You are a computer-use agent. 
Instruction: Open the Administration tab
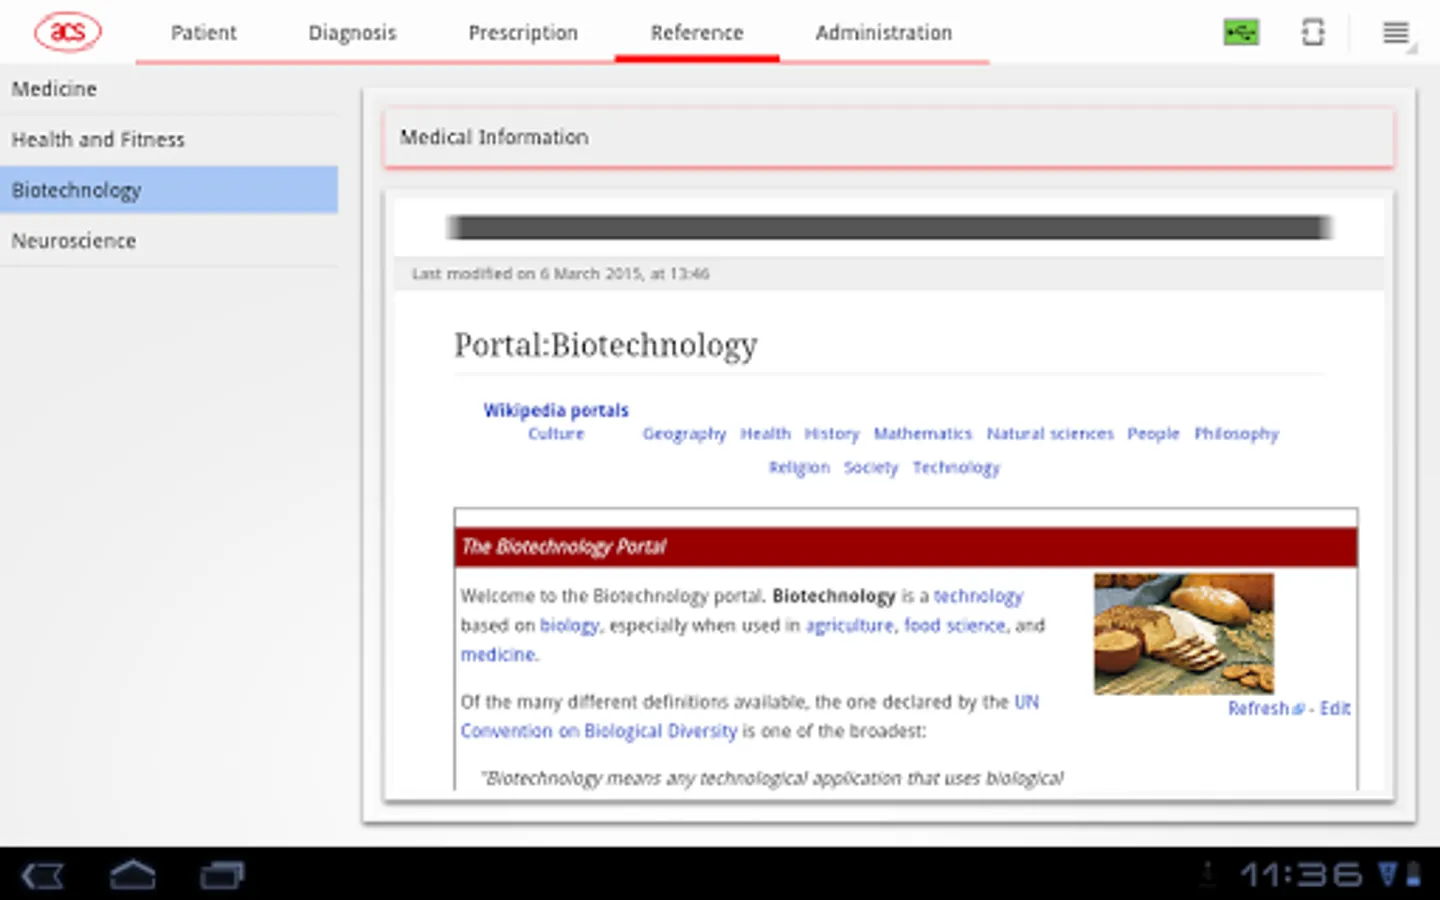884,33
